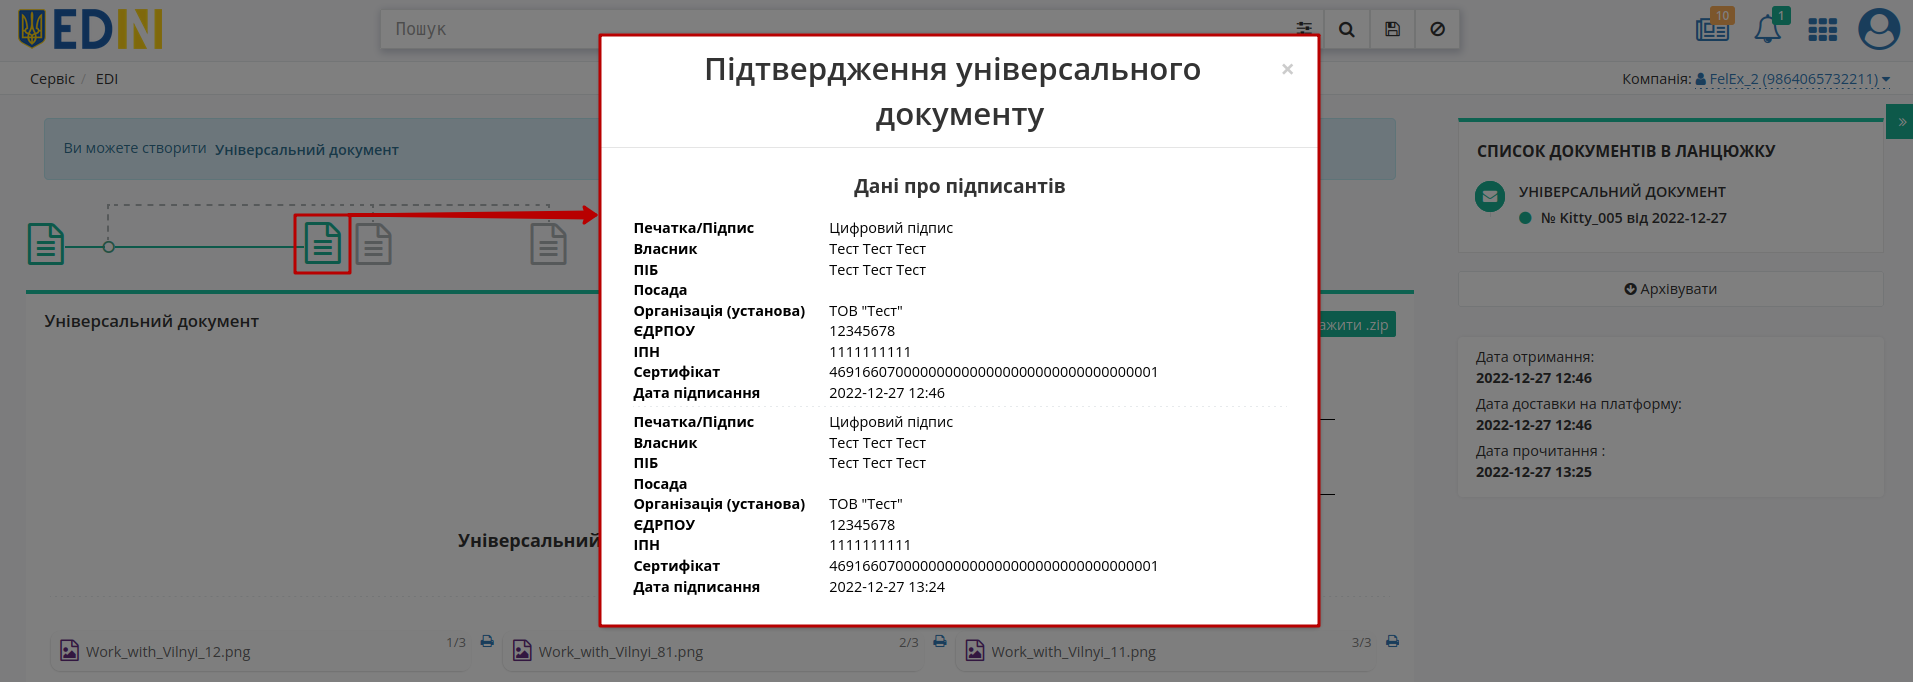Open the search filter settings sliders icon
This screenshot has height=682, width=1913.
click(1304, 29)
